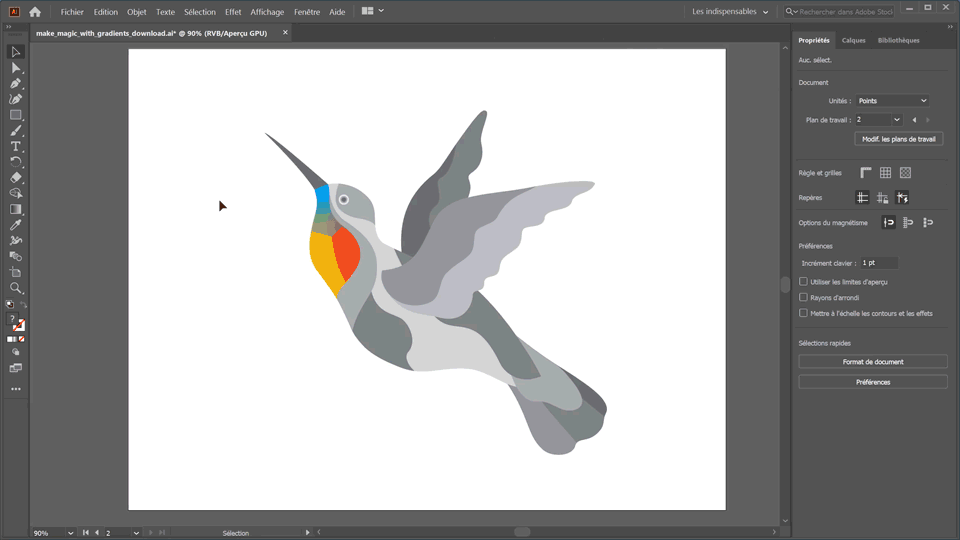Screen dimensions: 960x540
Task: Switch to the Calques tab
Action: pos(853,40)
